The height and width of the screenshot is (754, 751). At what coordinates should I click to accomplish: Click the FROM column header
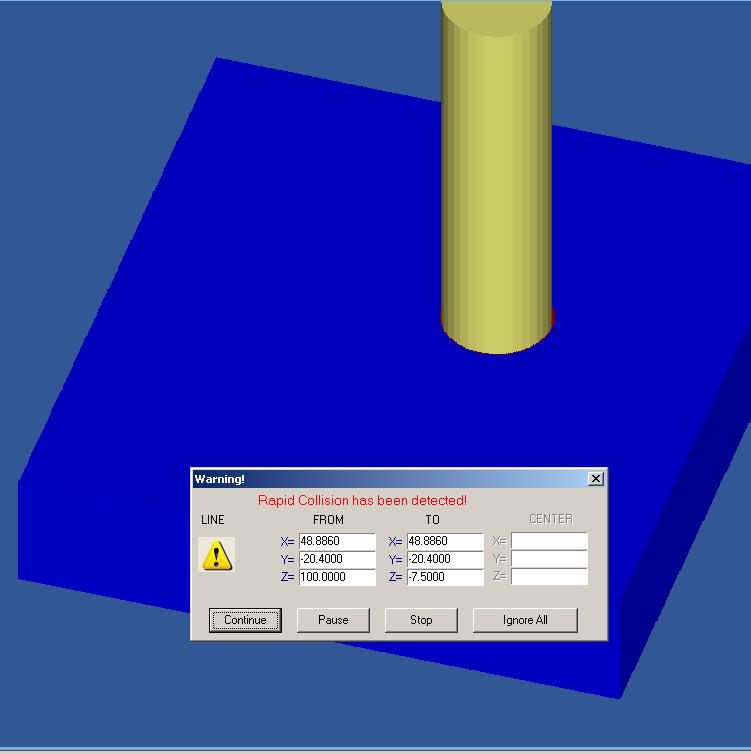[x=328, y=520]
